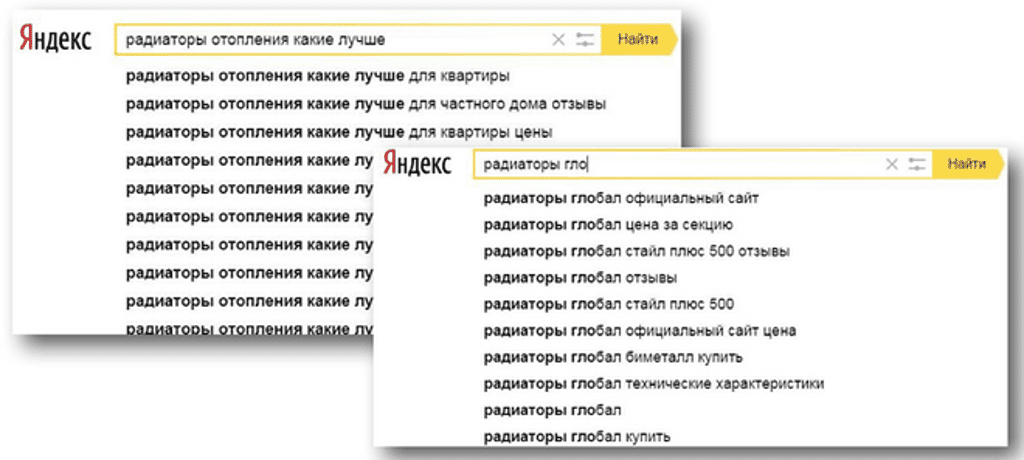1024x460 pixels.
Task: Select suggestion 'для частного дома отзывы'
Action: pyautogui.click(x=366, y=104)
